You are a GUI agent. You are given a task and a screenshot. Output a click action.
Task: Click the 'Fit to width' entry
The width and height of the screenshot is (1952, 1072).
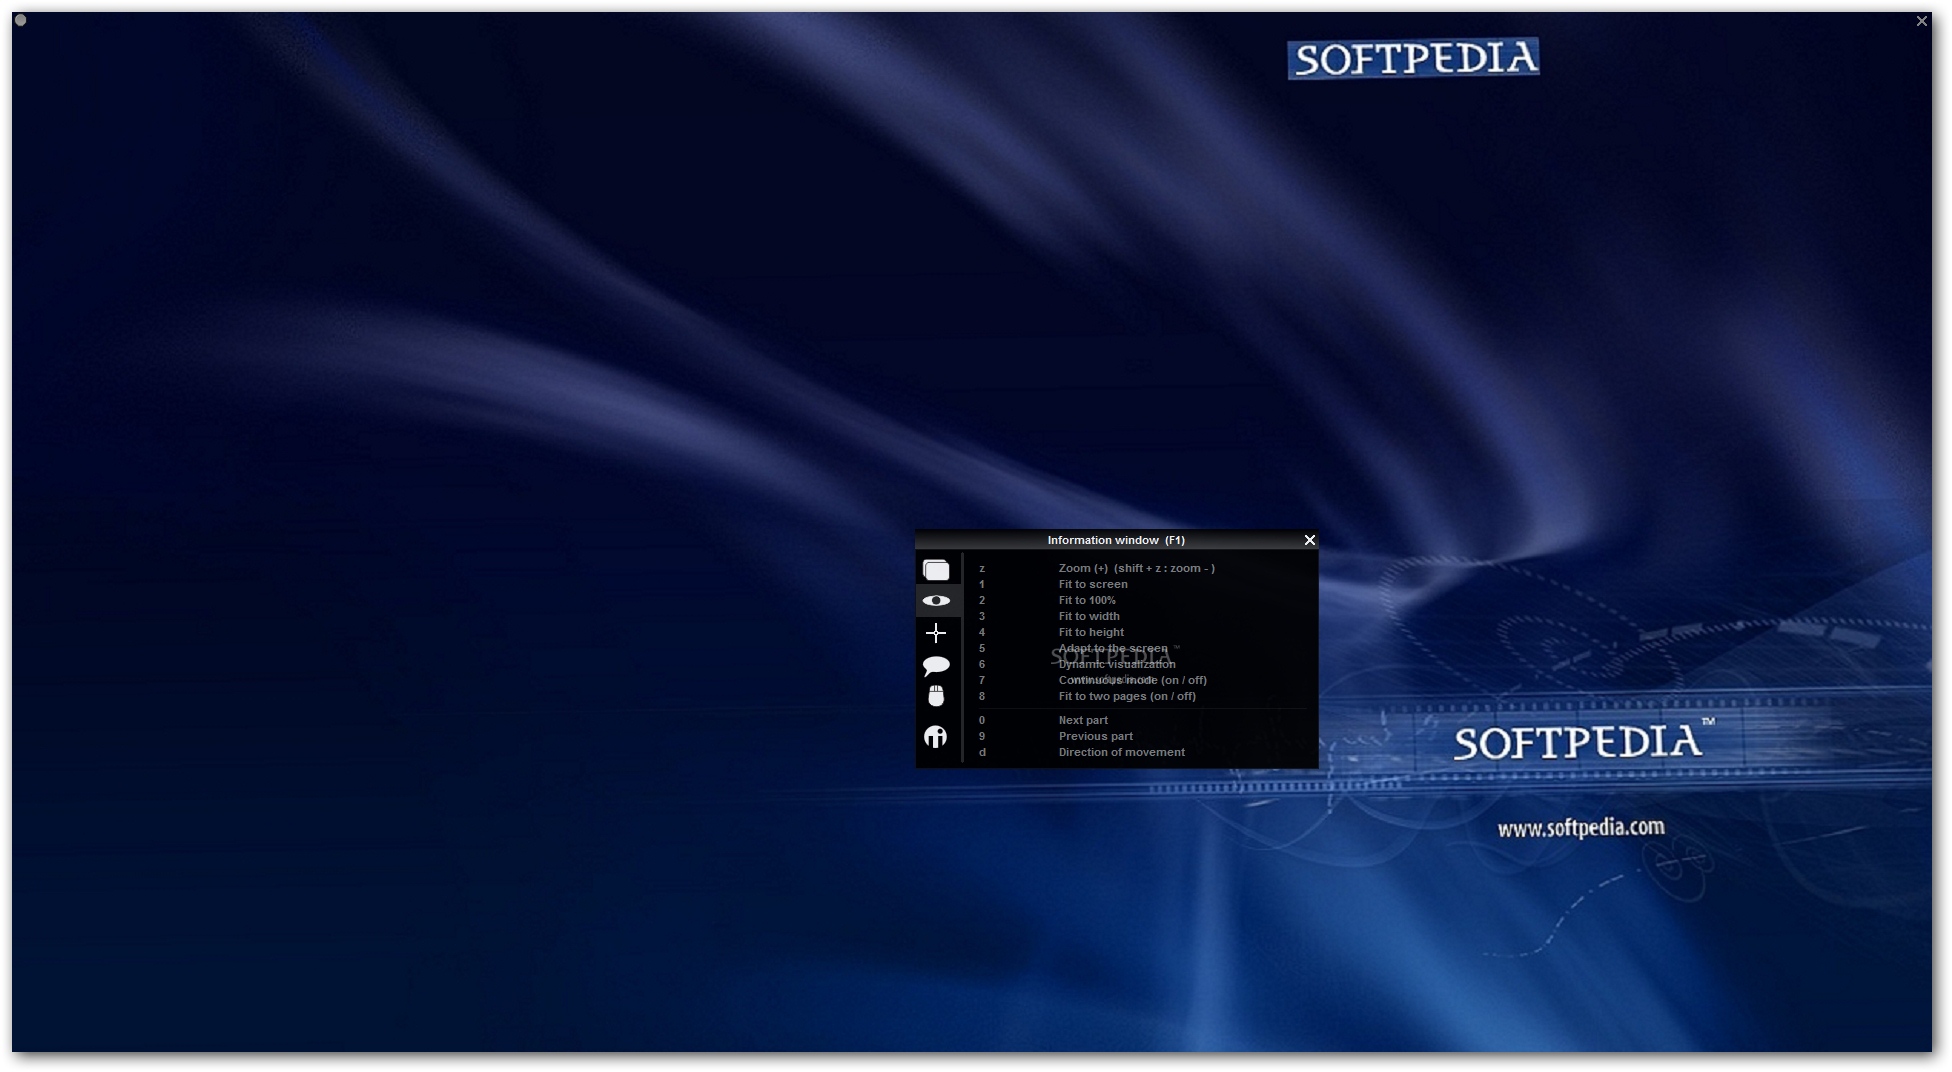[x=1089, y=616]
